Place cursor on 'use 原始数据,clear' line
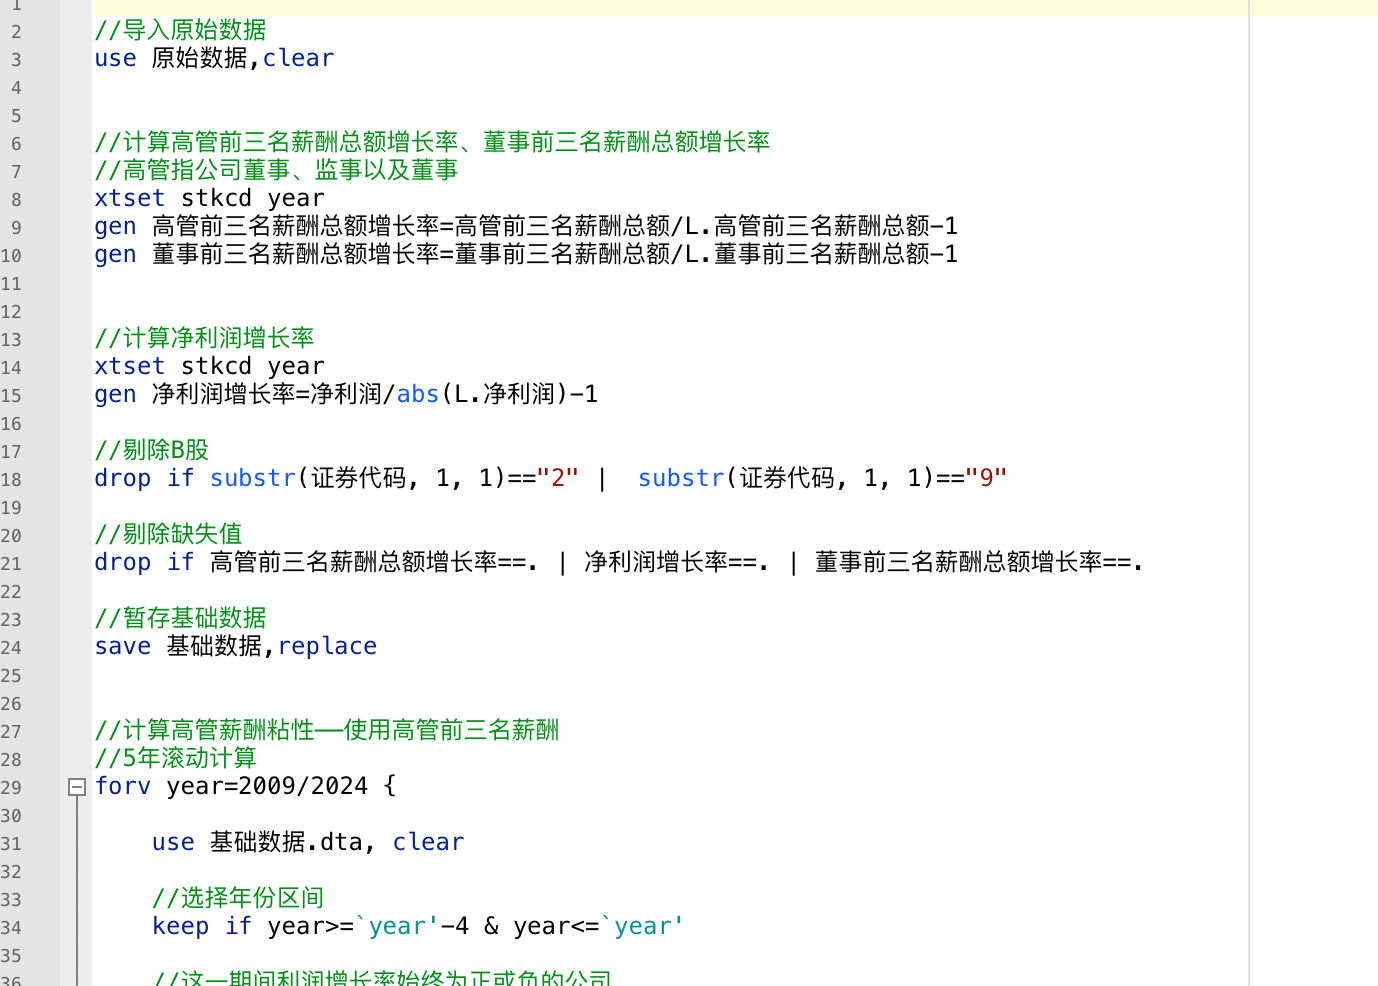The height and width of the screenshot is (986, 1378). 214,59
